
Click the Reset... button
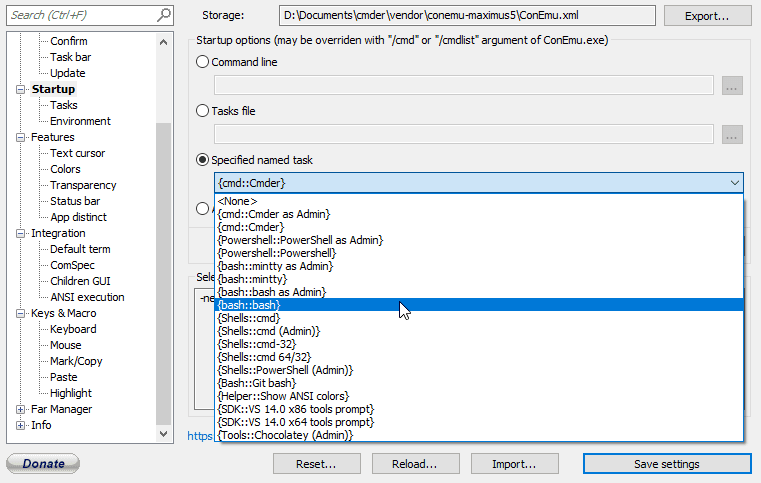pos(316,464)
